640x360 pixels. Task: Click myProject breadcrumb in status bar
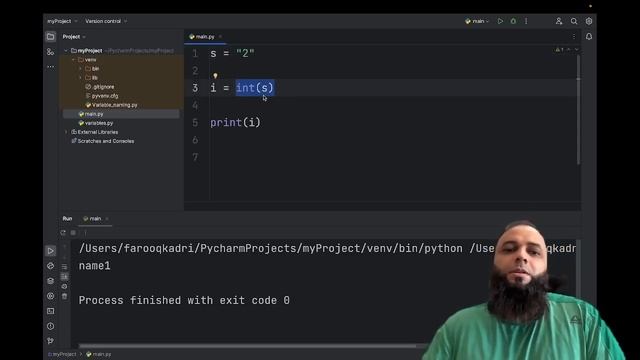pos(62,354)
